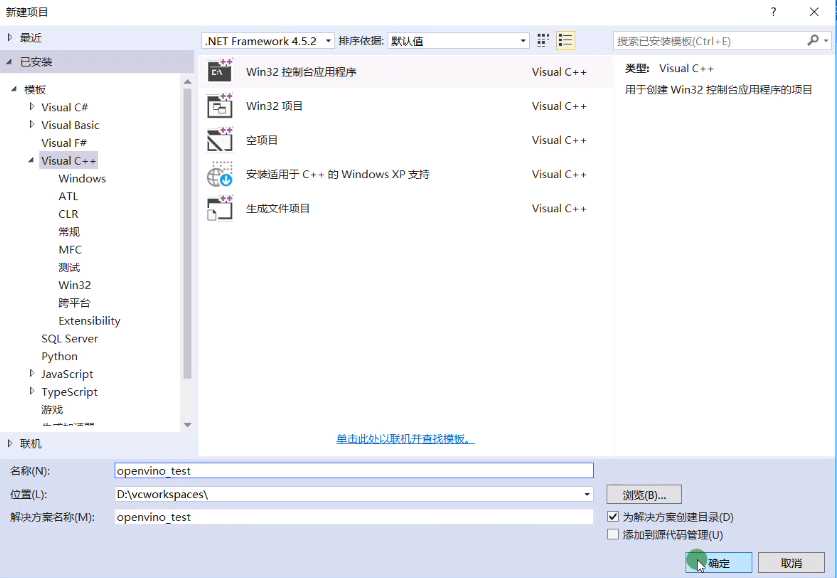
Task: Select 游戏 in template tree
Action: click(x=52, y=409)
